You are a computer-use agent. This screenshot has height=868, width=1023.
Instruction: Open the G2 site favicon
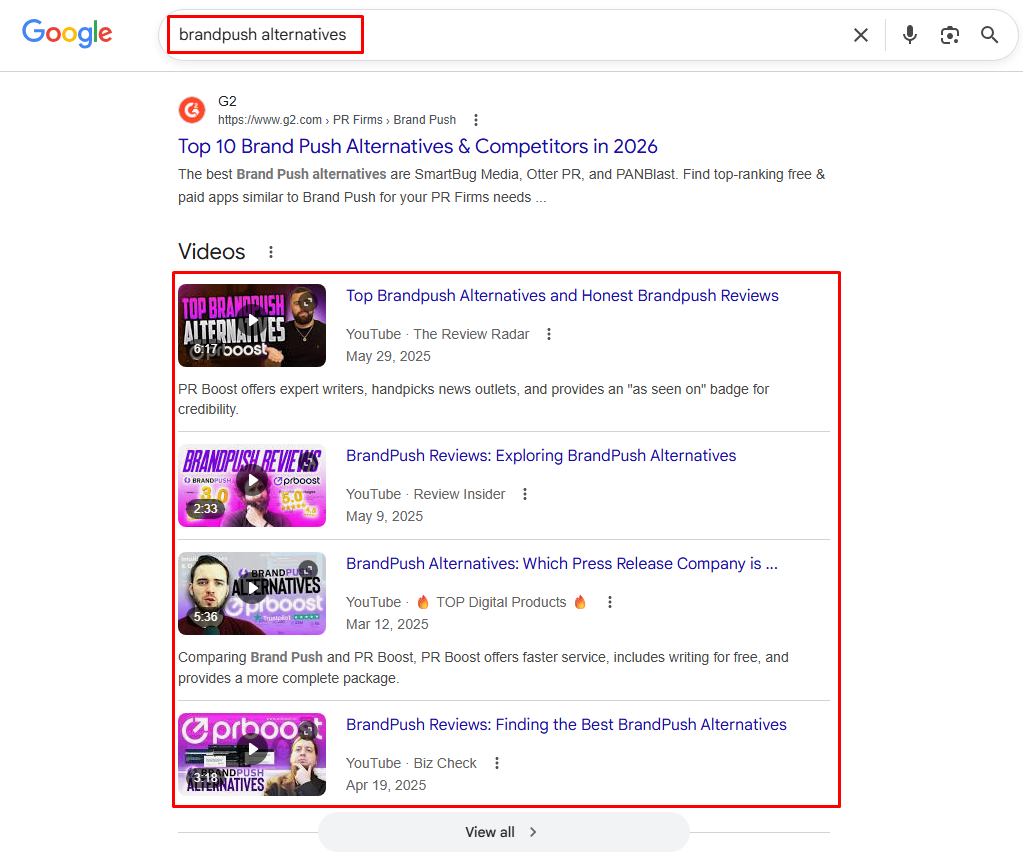click(x=192, y=110)
